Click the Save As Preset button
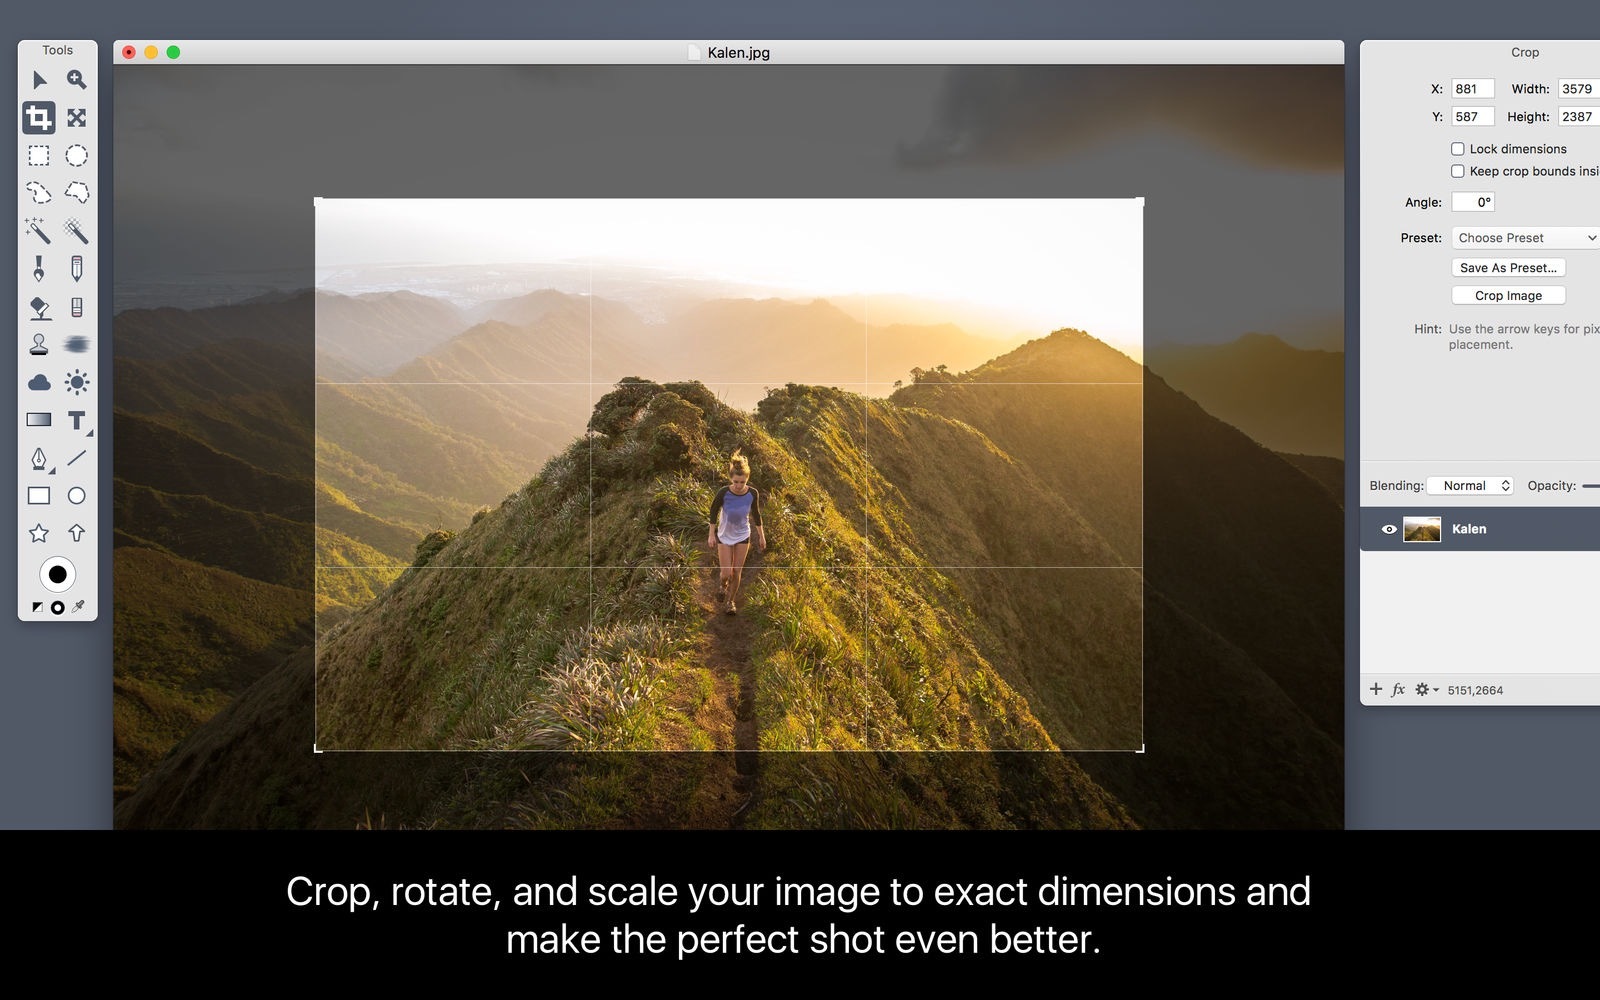The width and height of the screenshot is (1600, 1000). [x=1508, y=268]
